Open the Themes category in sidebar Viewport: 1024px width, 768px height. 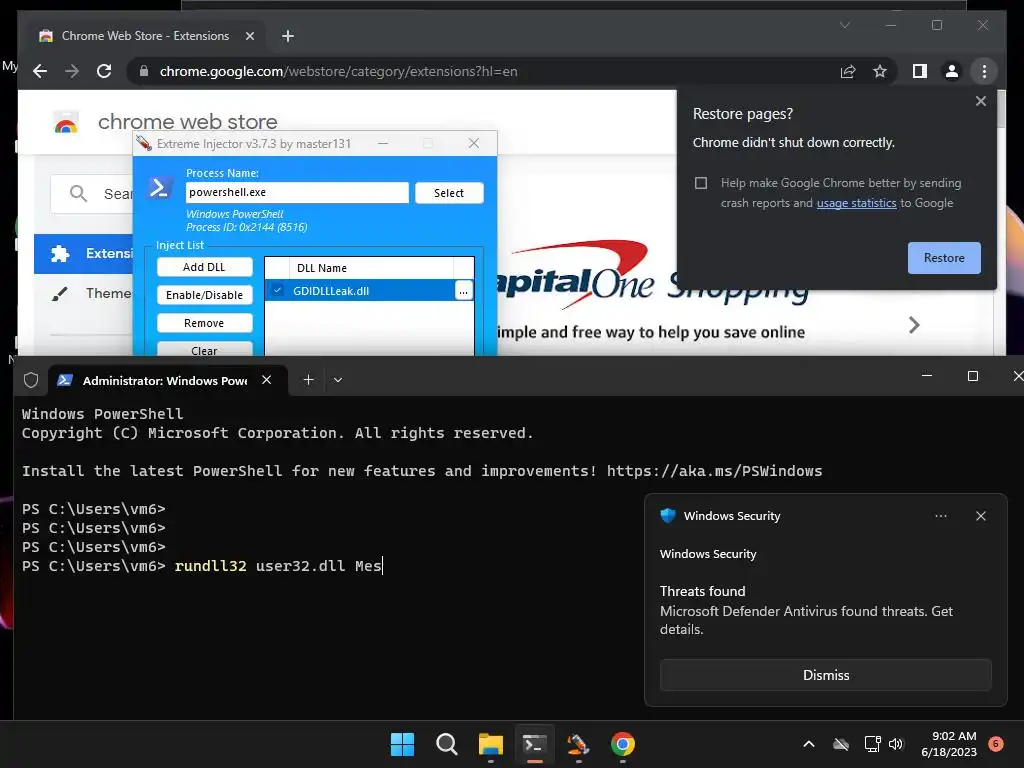pos(84,293)
